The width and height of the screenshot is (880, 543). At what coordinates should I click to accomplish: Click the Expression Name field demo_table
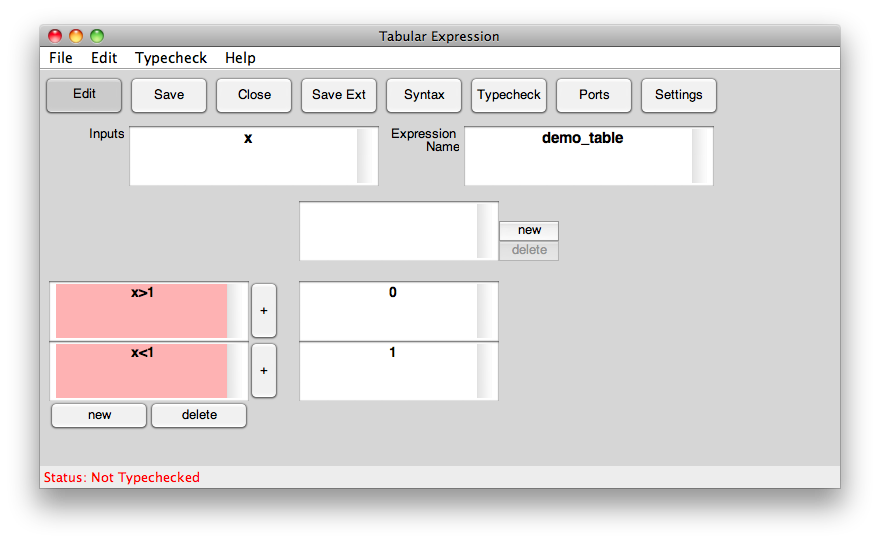point(580,156)
